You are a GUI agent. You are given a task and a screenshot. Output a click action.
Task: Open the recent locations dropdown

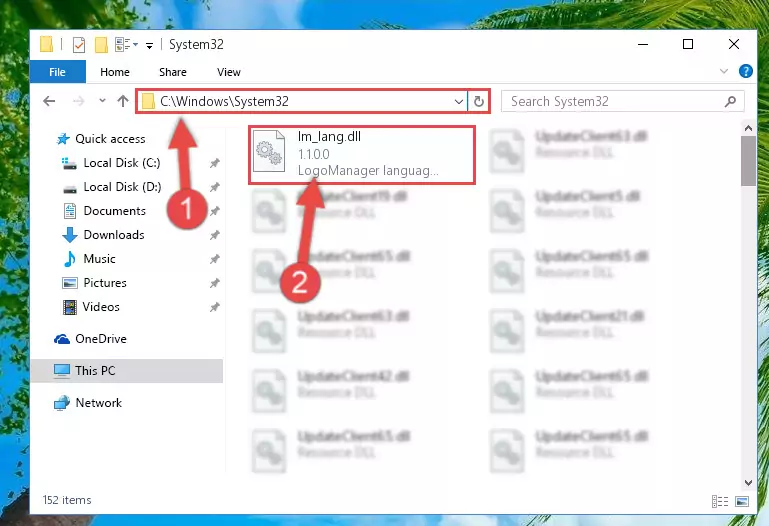[x=102, y=101]
